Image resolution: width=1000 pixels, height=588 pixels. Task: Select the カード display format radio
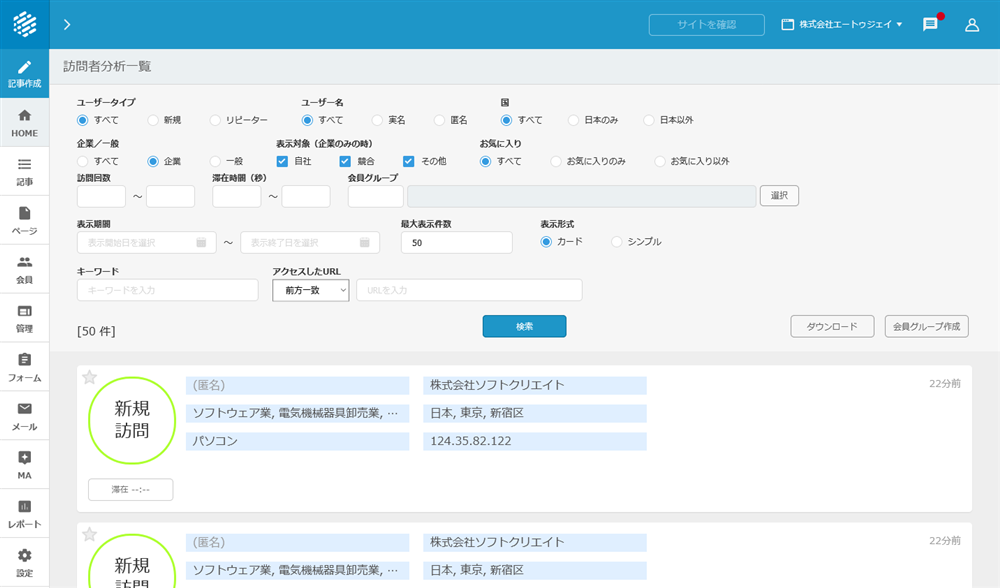click(x=546, y=242)
